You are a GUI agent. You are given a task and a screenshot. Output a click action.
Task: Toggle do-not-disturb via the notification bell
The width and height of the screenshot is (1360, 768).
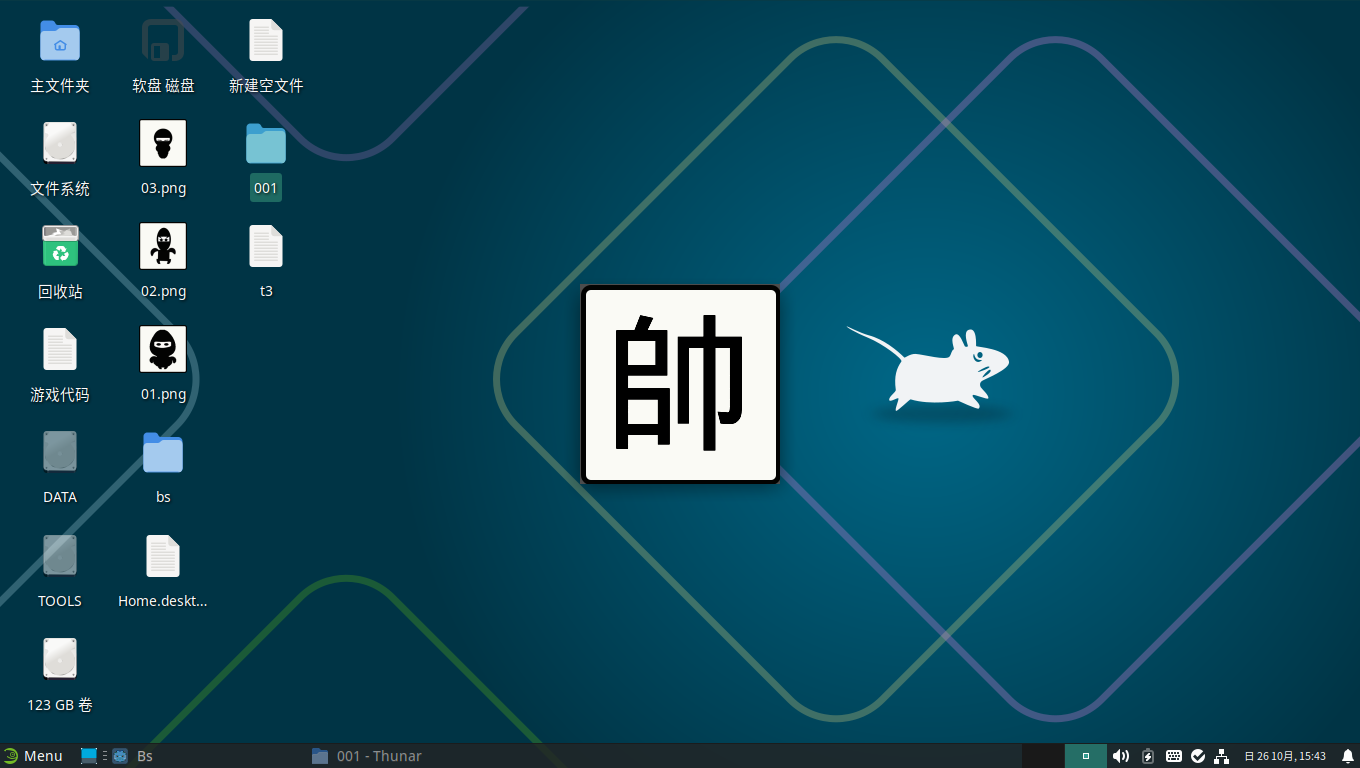coord(1345,756)
